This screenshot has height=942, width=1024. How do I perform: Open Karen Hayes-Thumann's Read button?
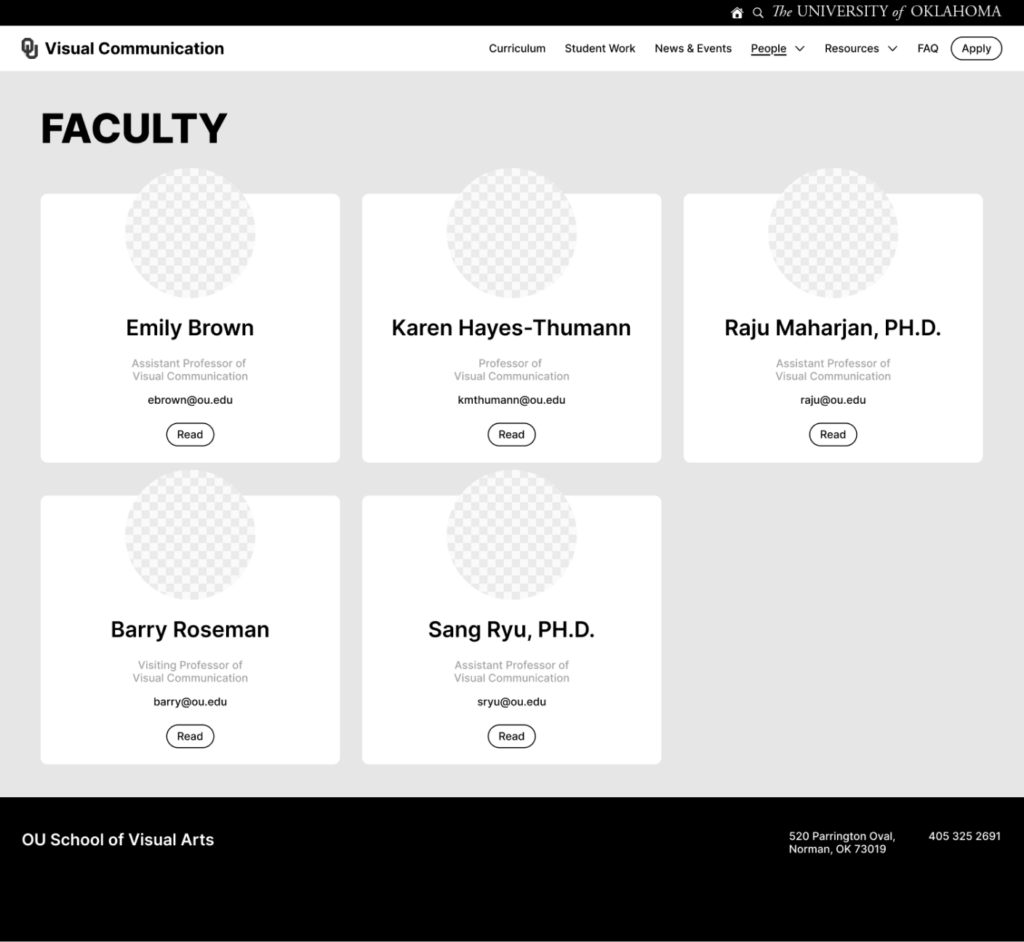point(511,434)
